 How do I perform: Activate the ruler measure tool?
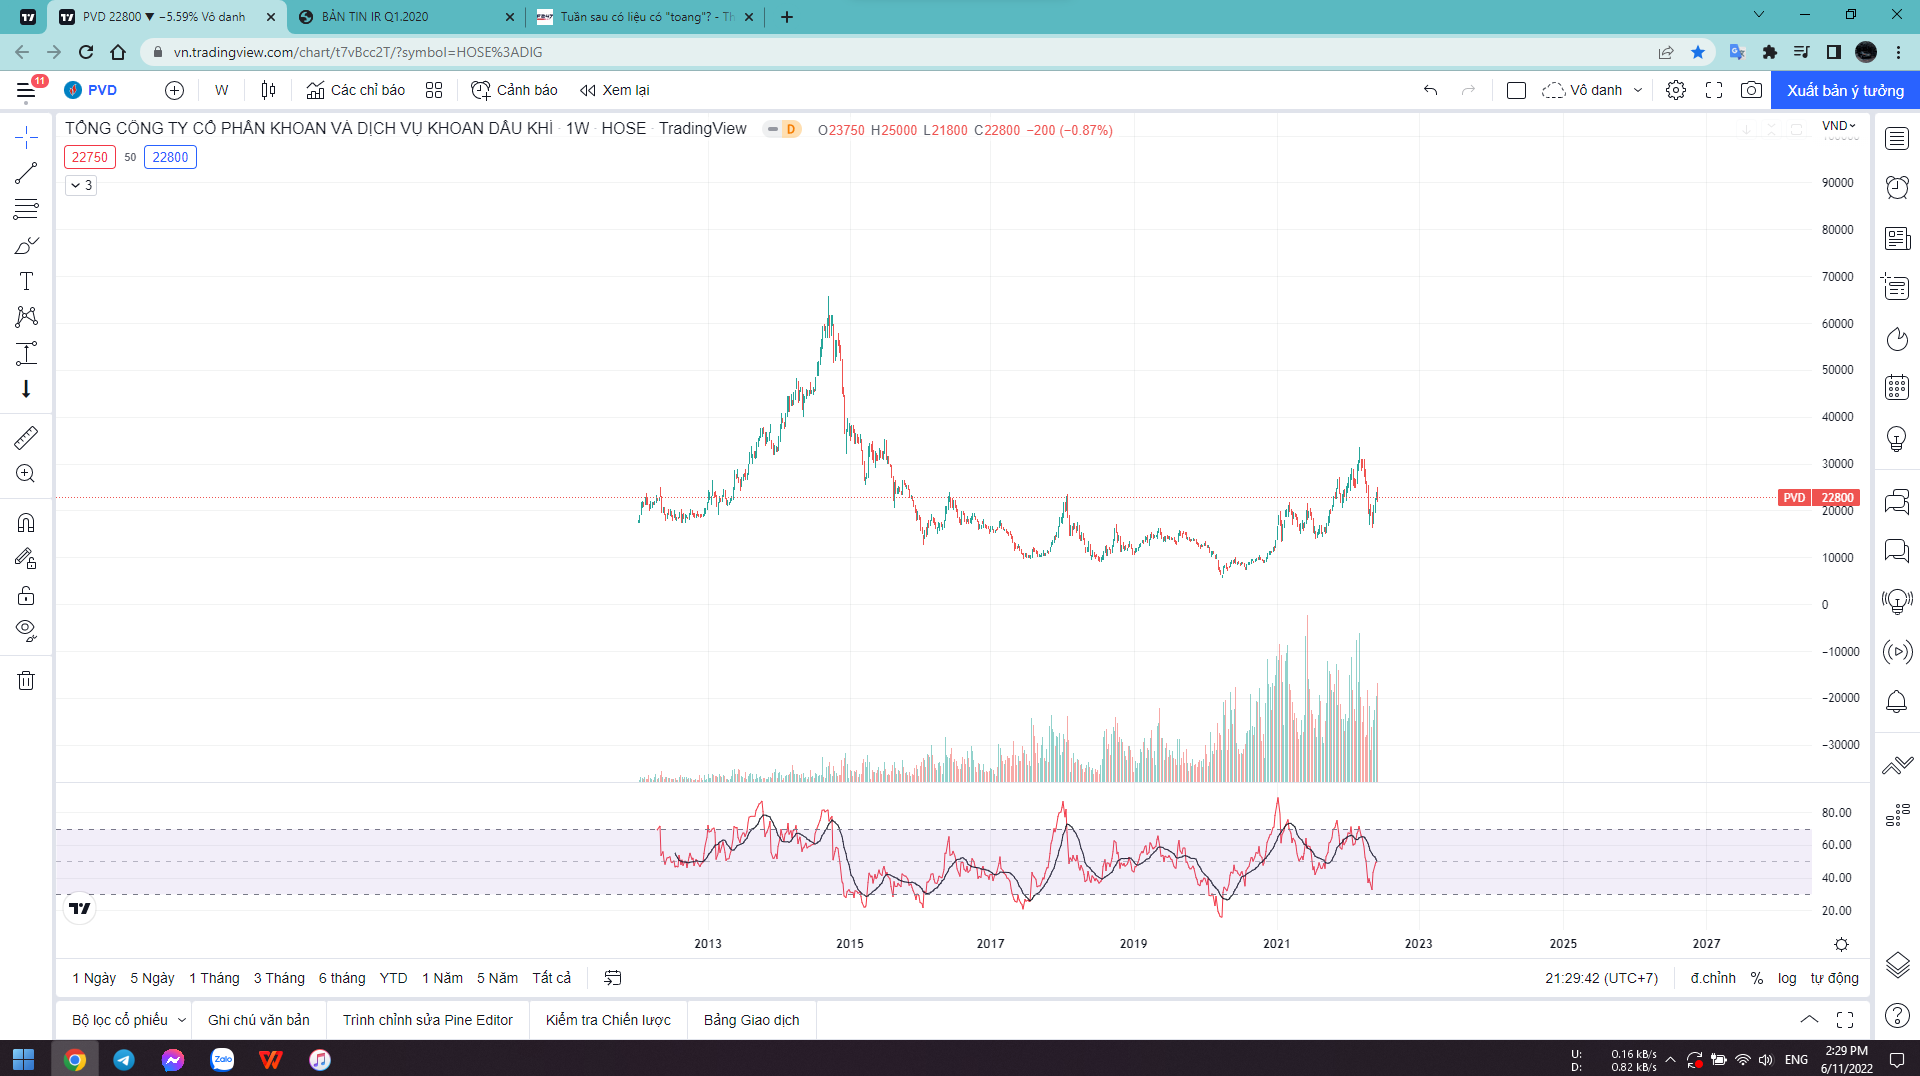coord(26,437)
